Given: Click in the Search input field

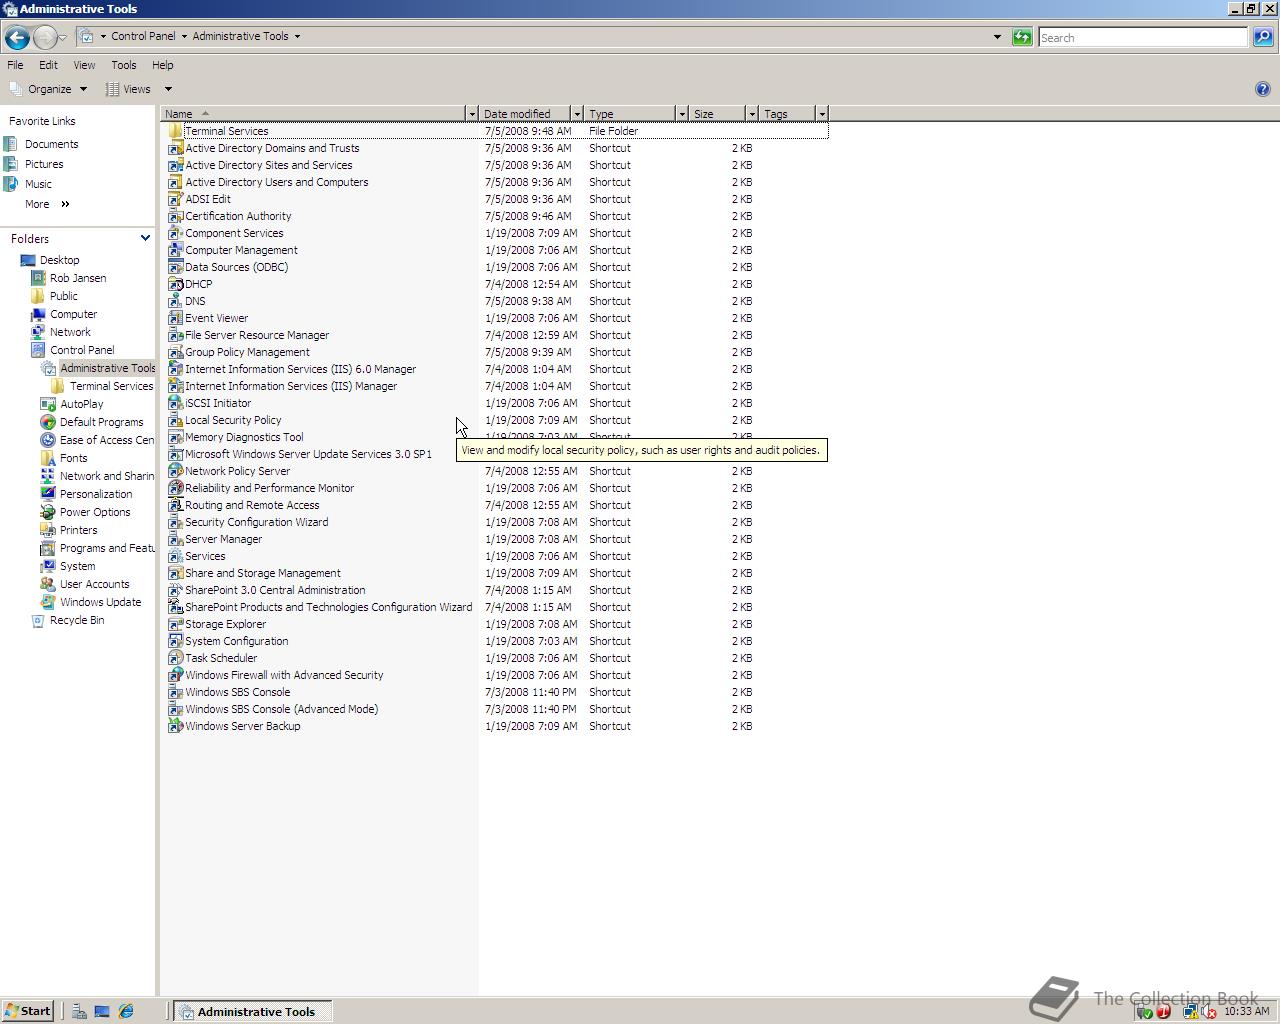Looking at the screenshot, I should (1143, 37).
